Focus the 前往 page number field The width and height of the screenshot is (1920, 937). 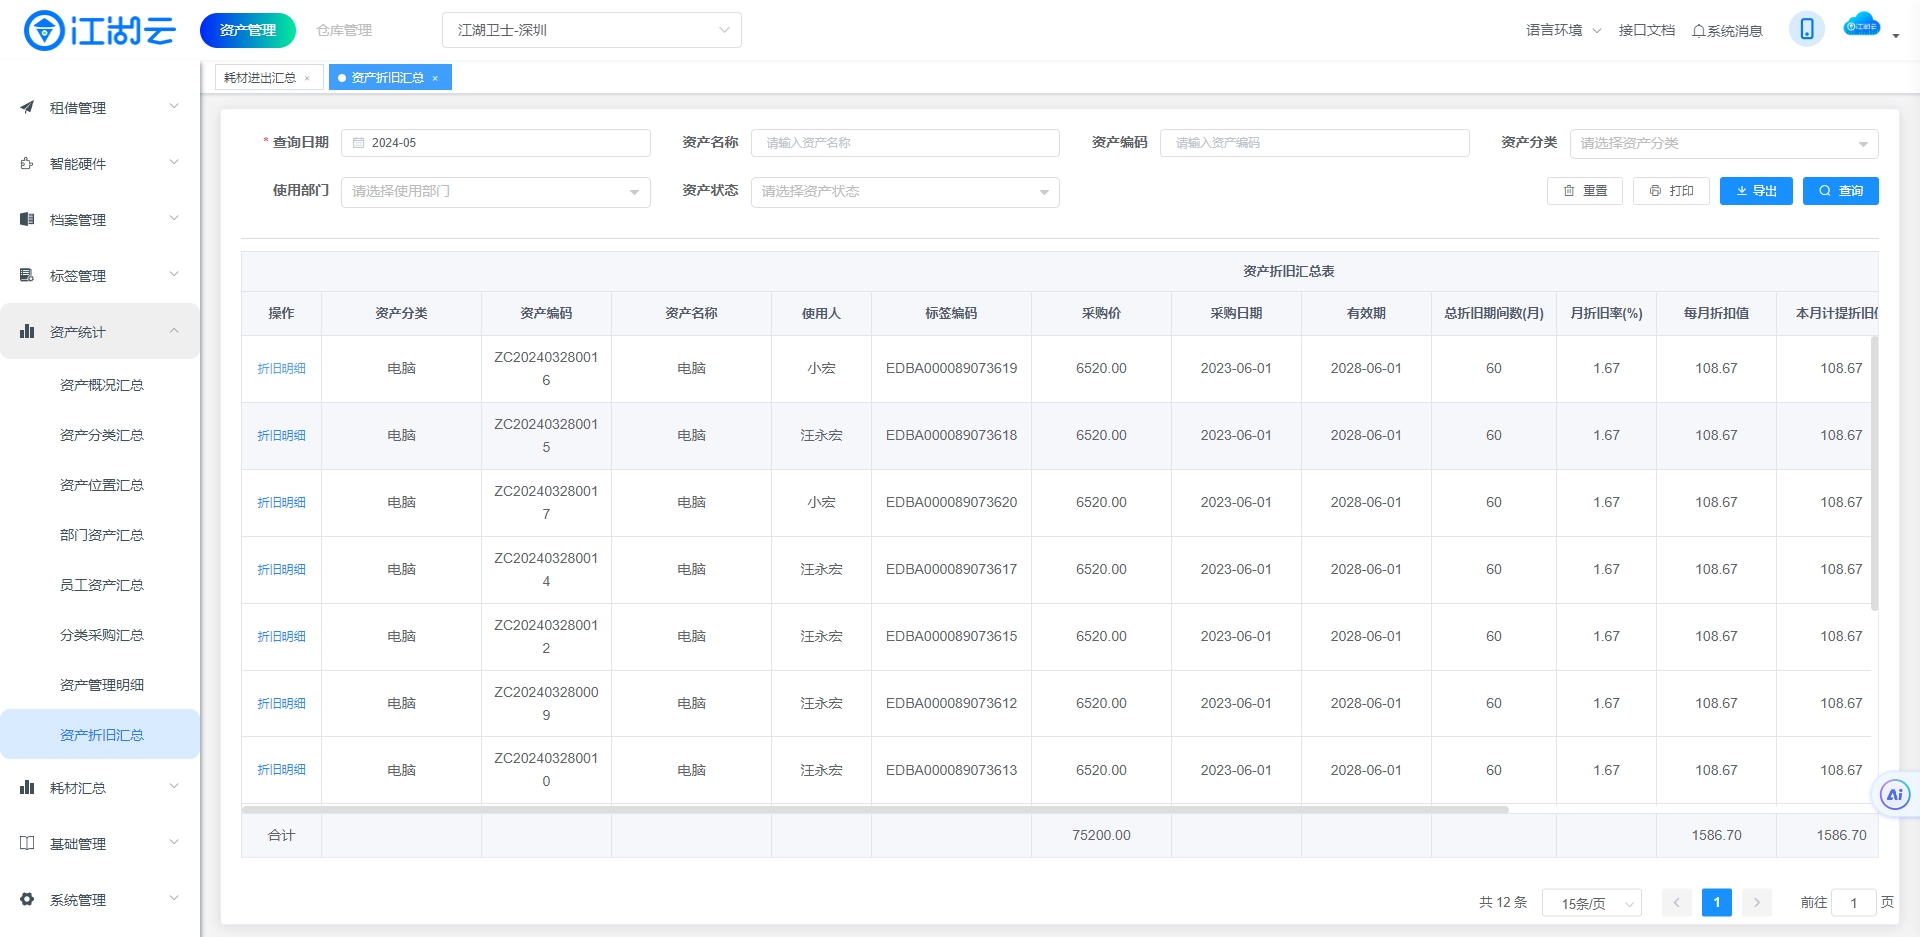[x=1853, y=903]
